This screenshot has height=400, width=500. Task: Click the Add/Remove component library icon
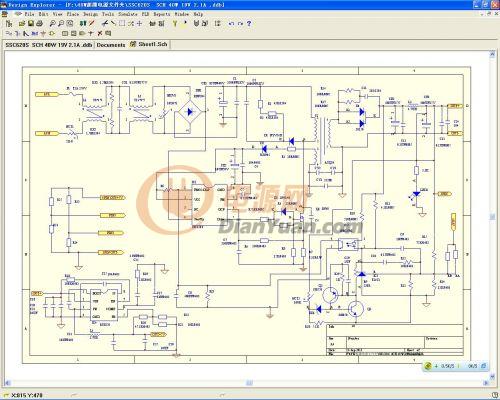[x=196, y=23]
